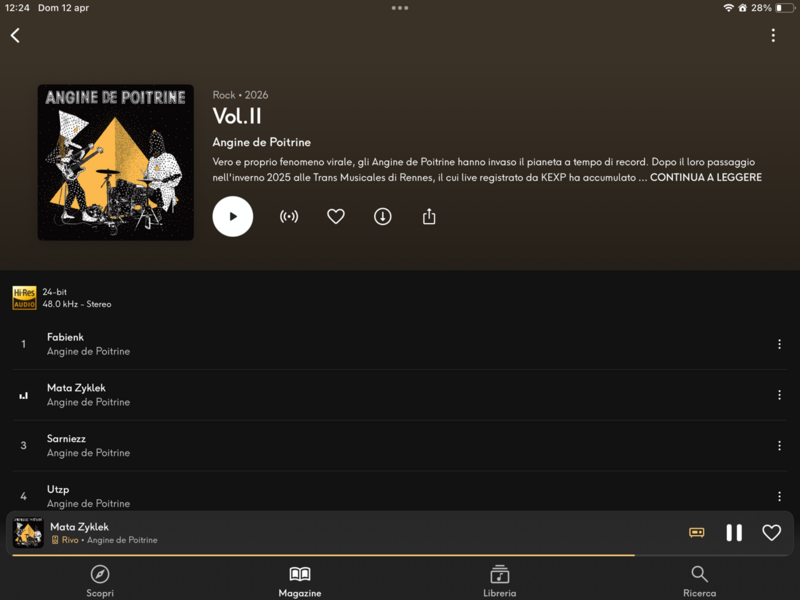Expand description via CONTINUA A LEGGERE
The width and height of the screenshot is (800, 600).
point(706,178)
